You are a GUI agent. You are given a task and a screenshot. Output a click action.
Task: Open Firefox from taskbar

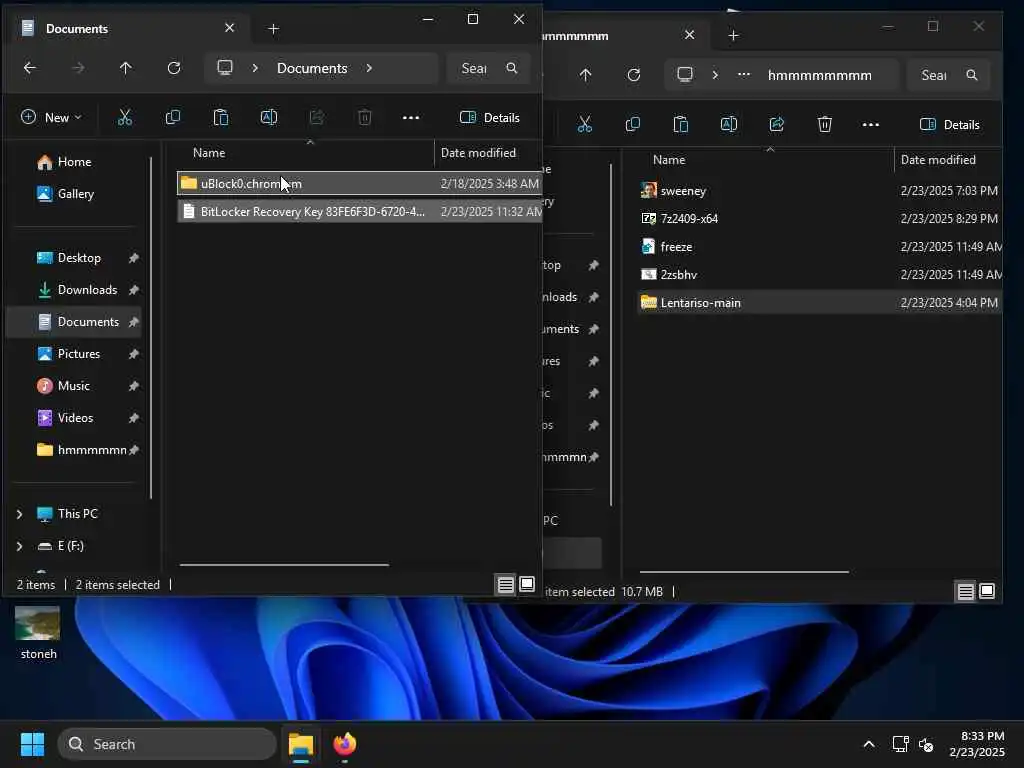pyautogui.click(x=345, y=744)
